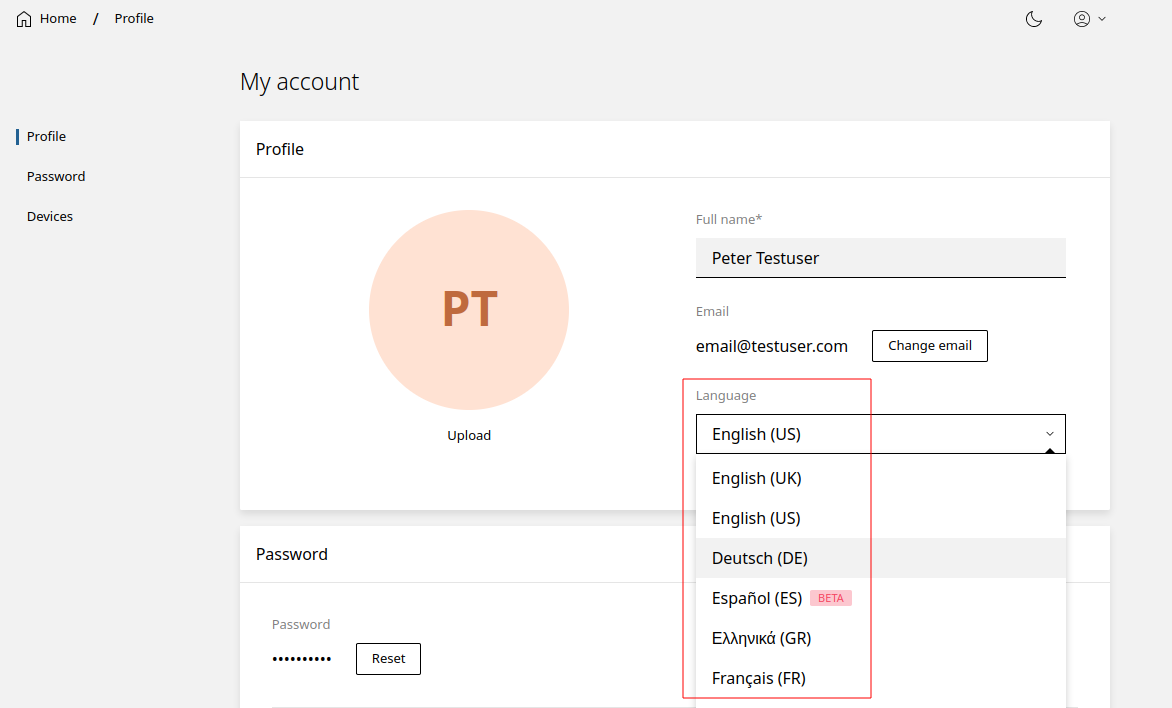Click the Full name input field

coord(880,258)
